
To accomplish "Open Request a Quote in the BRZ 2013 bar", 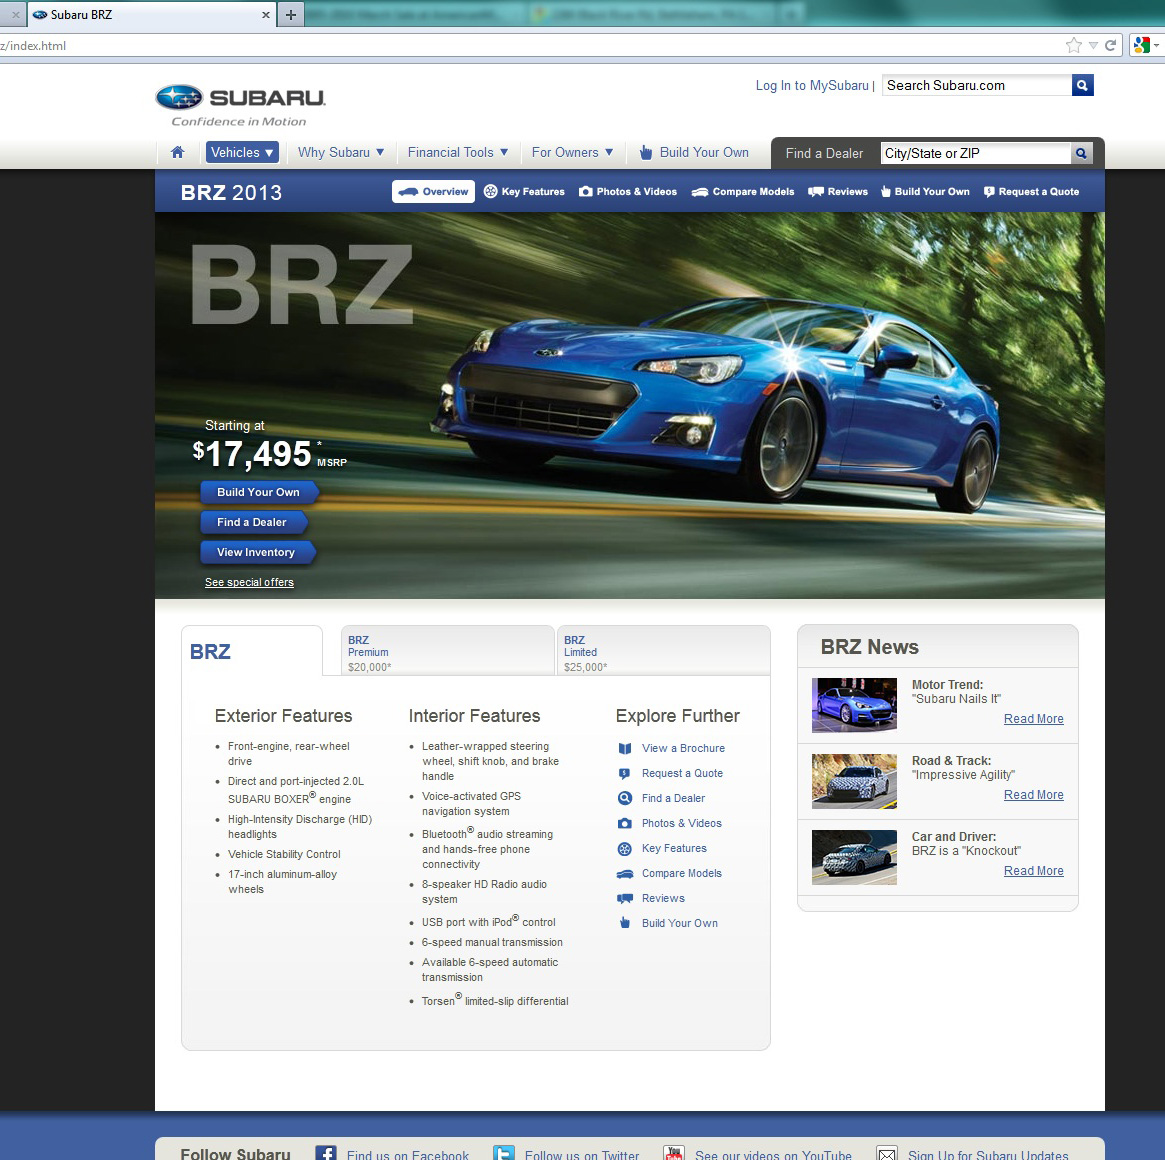I will click(1031, 192).
